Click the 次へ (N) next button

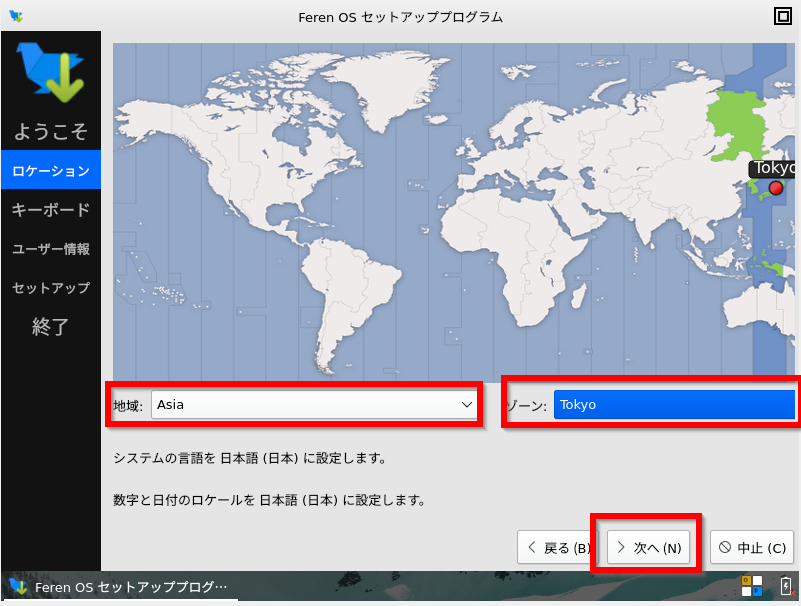[x=648, y=547]
